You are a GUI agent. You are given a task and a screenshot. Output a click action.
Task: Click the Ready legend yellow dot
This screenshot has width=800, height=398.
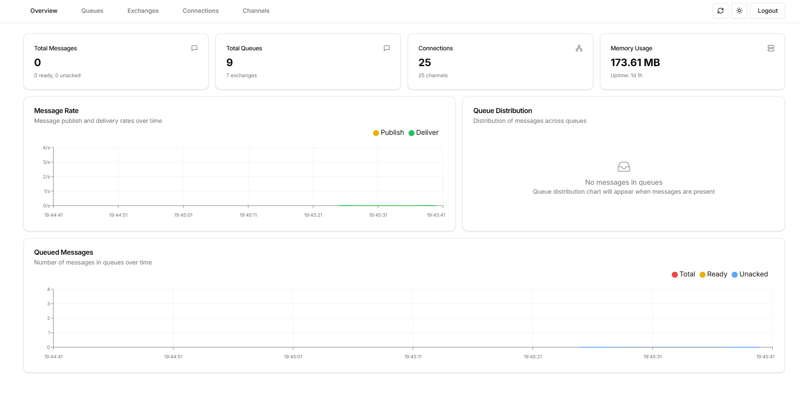click(702, 275)
